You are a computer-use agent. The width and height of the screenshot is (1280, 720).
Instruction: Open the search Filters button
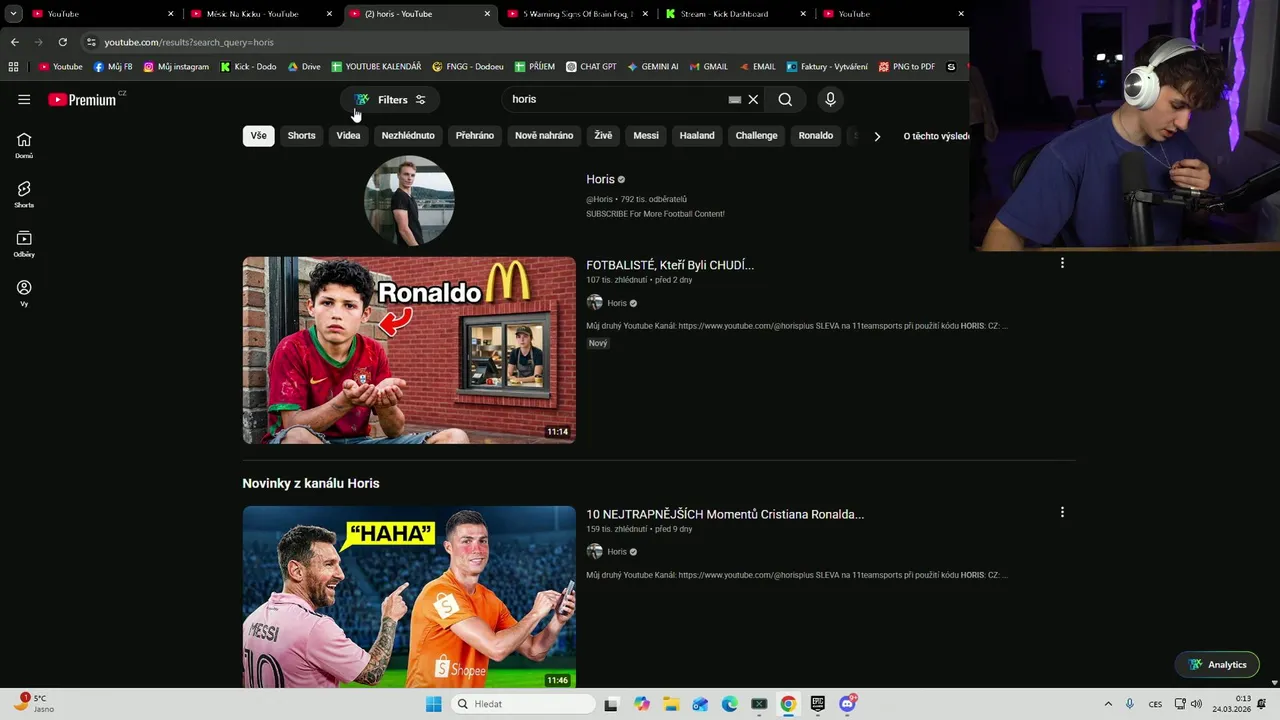coord(390,99)
